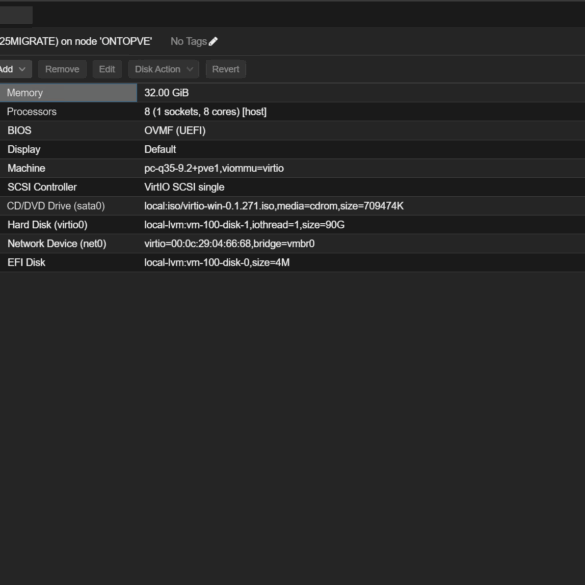585x585 pixels.
Task: Select the Processors row
Action: (x=292, y=112)
